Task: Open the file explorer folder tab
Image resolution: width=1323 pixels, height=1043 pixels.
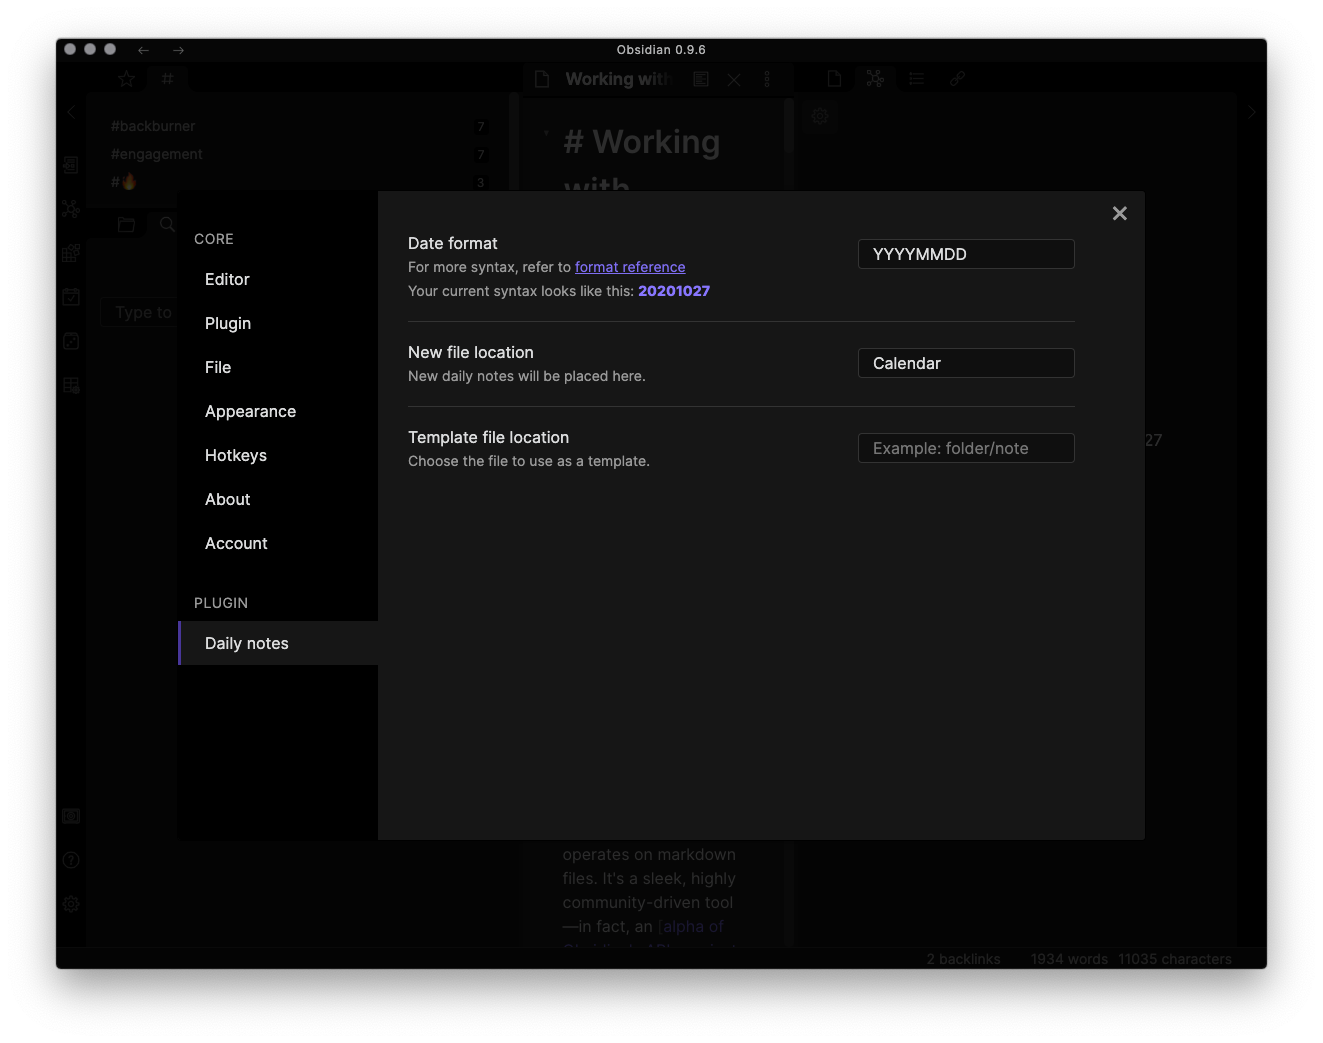Action: 126,224
